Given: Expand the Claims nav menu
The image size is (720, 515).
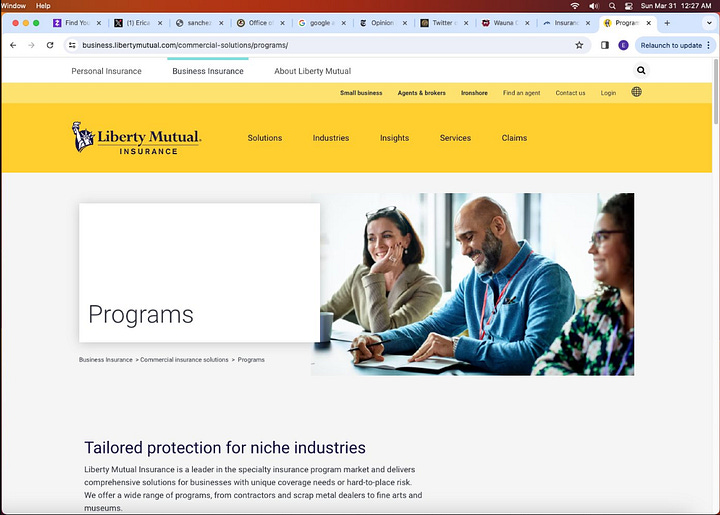Looking at the screenshot, I should [x=514, y=138].
